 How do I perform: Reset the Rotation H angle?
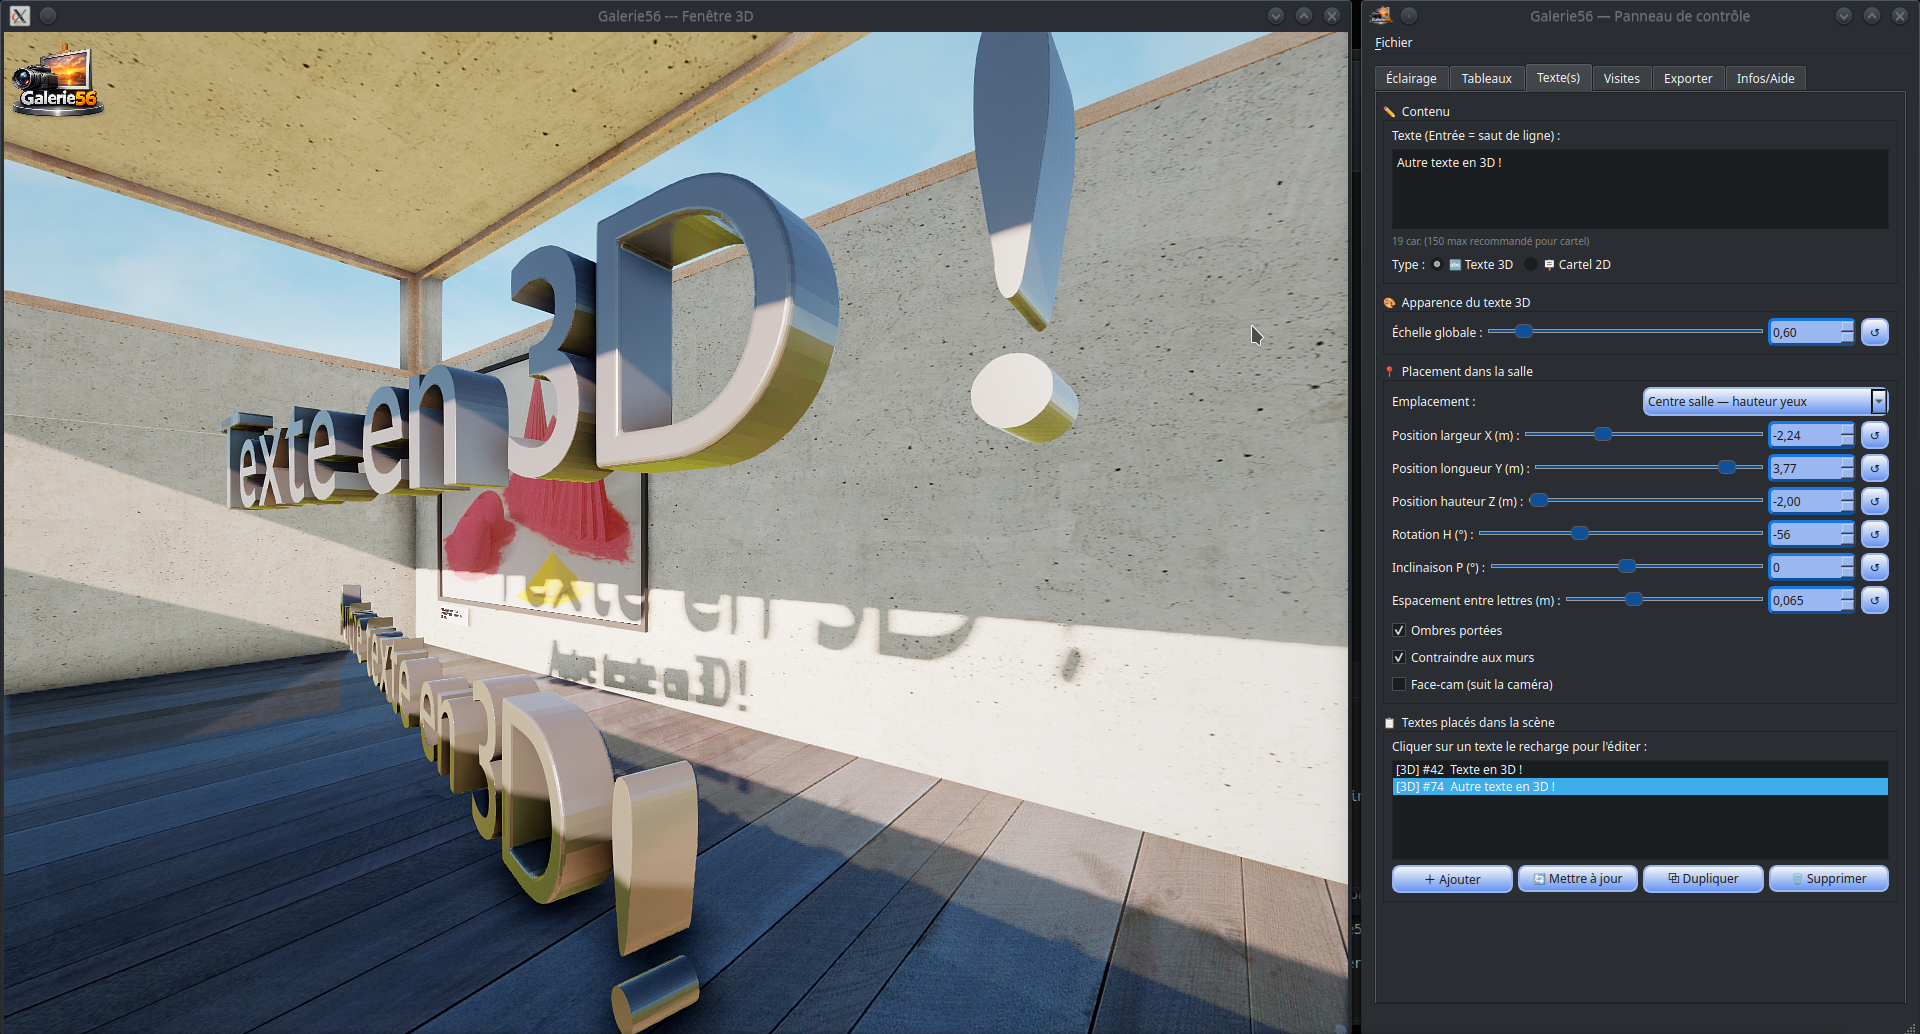tap(1874, 534)
